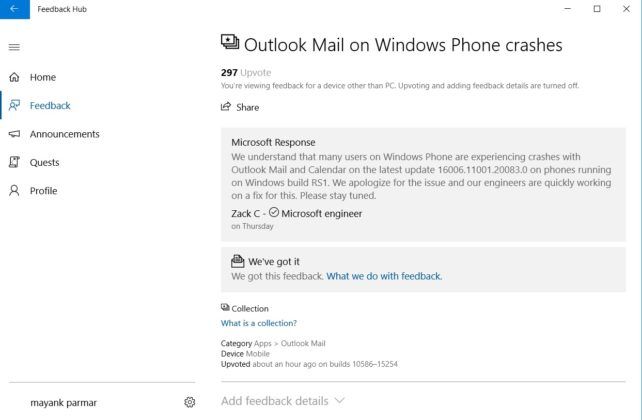The image size is (642, 420).
Task: Click the Announcements megaphone icon
Action: click(14, 134)
